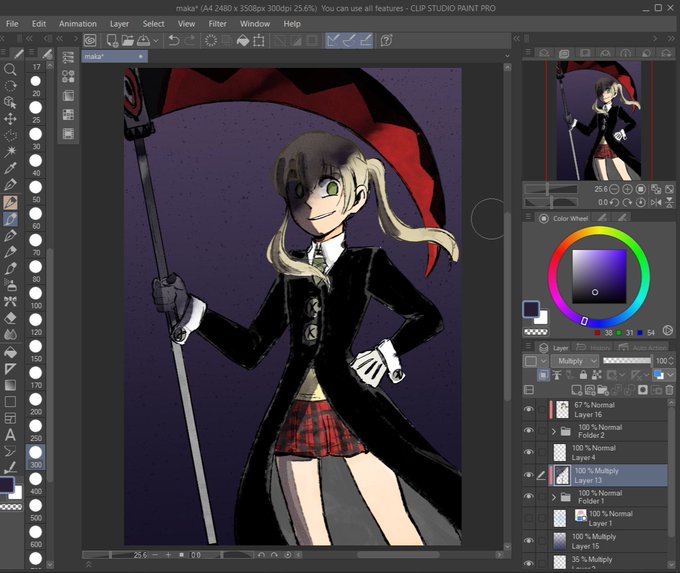This screenshot has height=573, width=680.
Task: Select the Auto select magic wand tool
Action: 10,151
